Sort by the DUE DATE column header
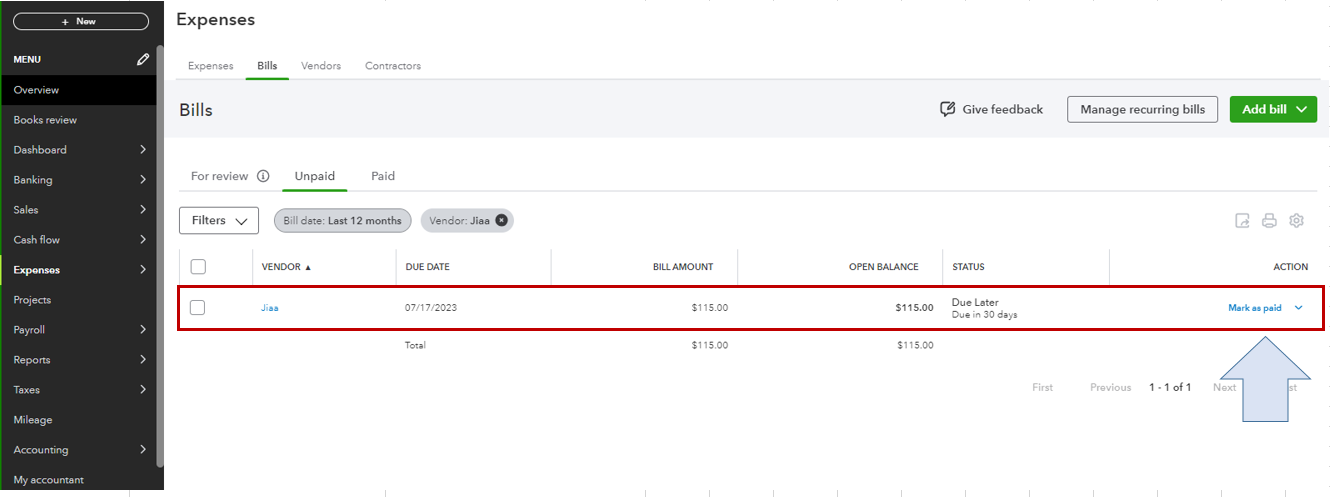Viewport: 1330px width, 497px height. (x=428, y=267)
